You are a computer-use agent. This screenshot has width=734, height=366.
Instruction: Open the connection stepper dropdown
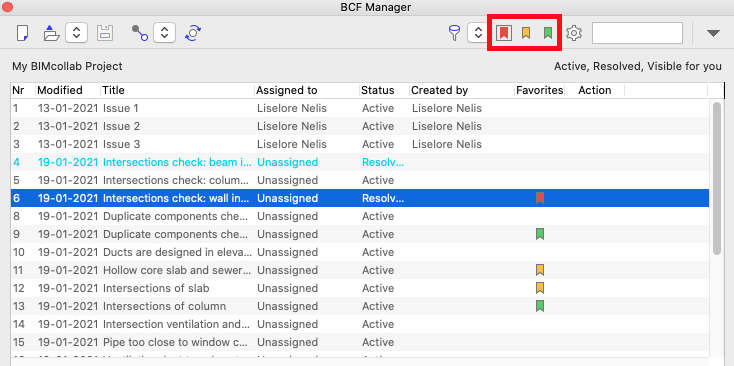tap(164, 33)
